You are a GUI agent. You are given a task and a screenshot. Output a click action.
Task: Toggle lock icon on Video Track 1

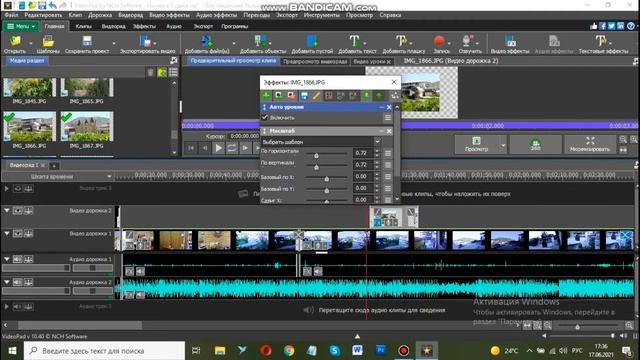[29, 233]
